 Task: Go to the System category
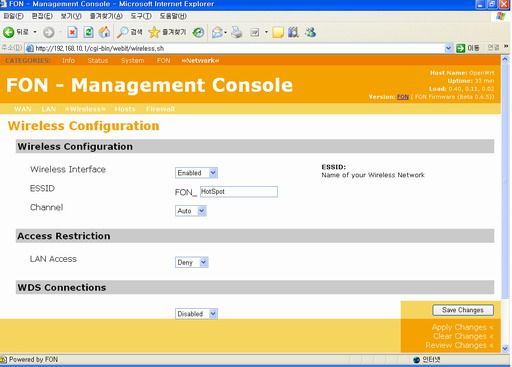pyautogui.click(x=133, y=60)
